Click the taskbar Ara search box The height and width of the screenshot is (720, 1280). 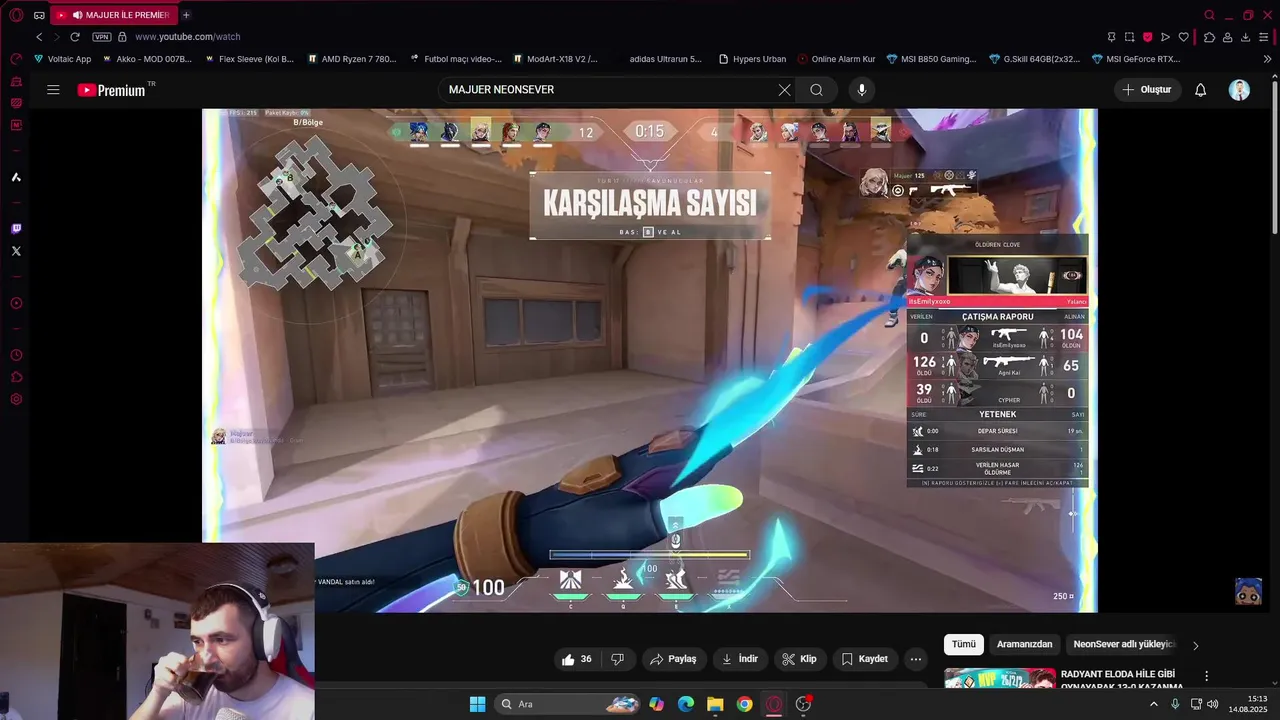tap(567, 704)
